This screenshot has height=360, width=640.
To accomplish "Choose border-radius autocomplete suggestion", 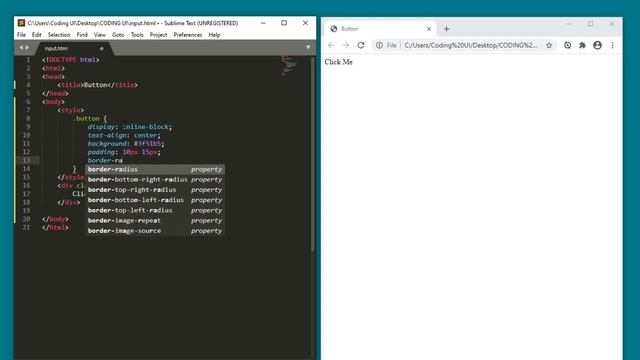I will [155, 169].
